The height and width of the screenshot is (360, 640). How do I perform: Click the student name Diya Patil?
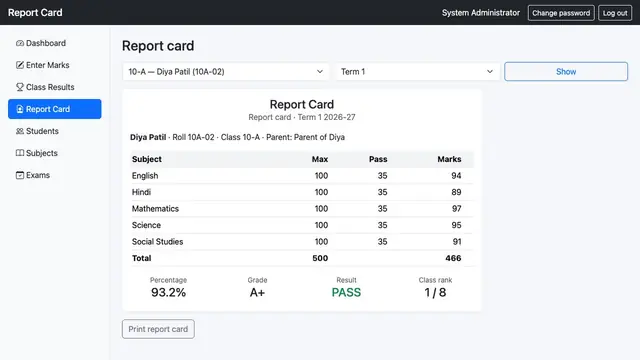[x=148, y=137]
